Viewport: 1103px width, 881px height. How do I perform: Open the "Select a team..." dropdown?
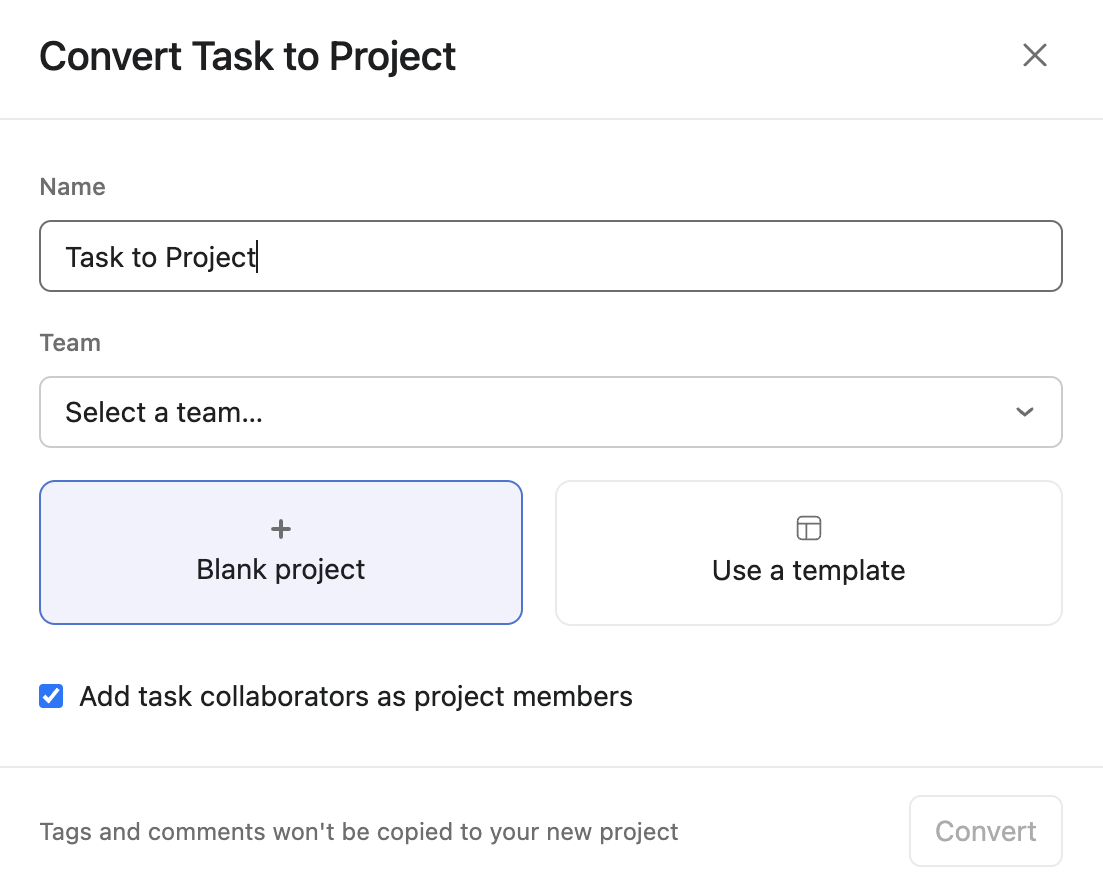550,412
